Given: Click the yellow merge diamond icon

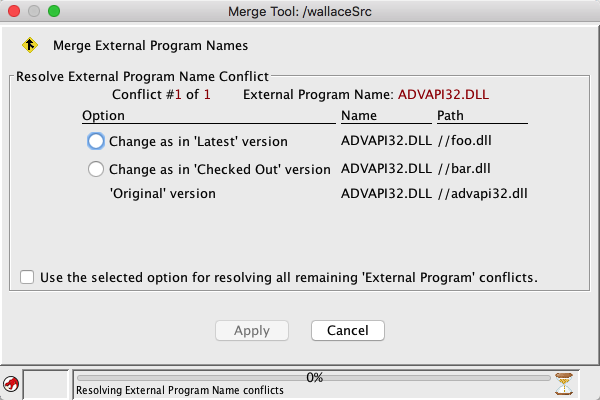Looking at the screenshot, I should [x=30, y=45].
